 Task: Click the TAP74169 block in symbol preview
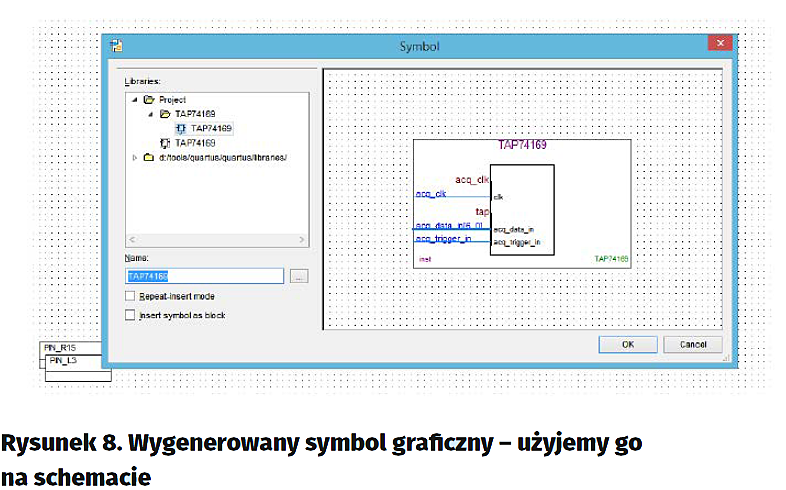521,210
